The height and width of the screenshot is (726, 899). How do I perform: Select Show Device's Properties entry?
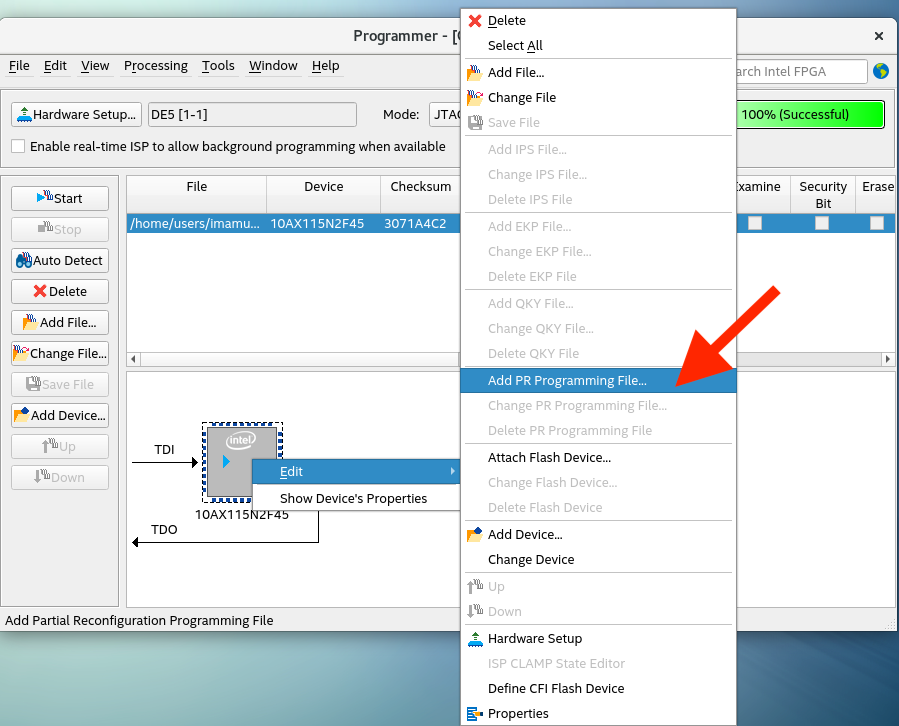pos(356,499)
